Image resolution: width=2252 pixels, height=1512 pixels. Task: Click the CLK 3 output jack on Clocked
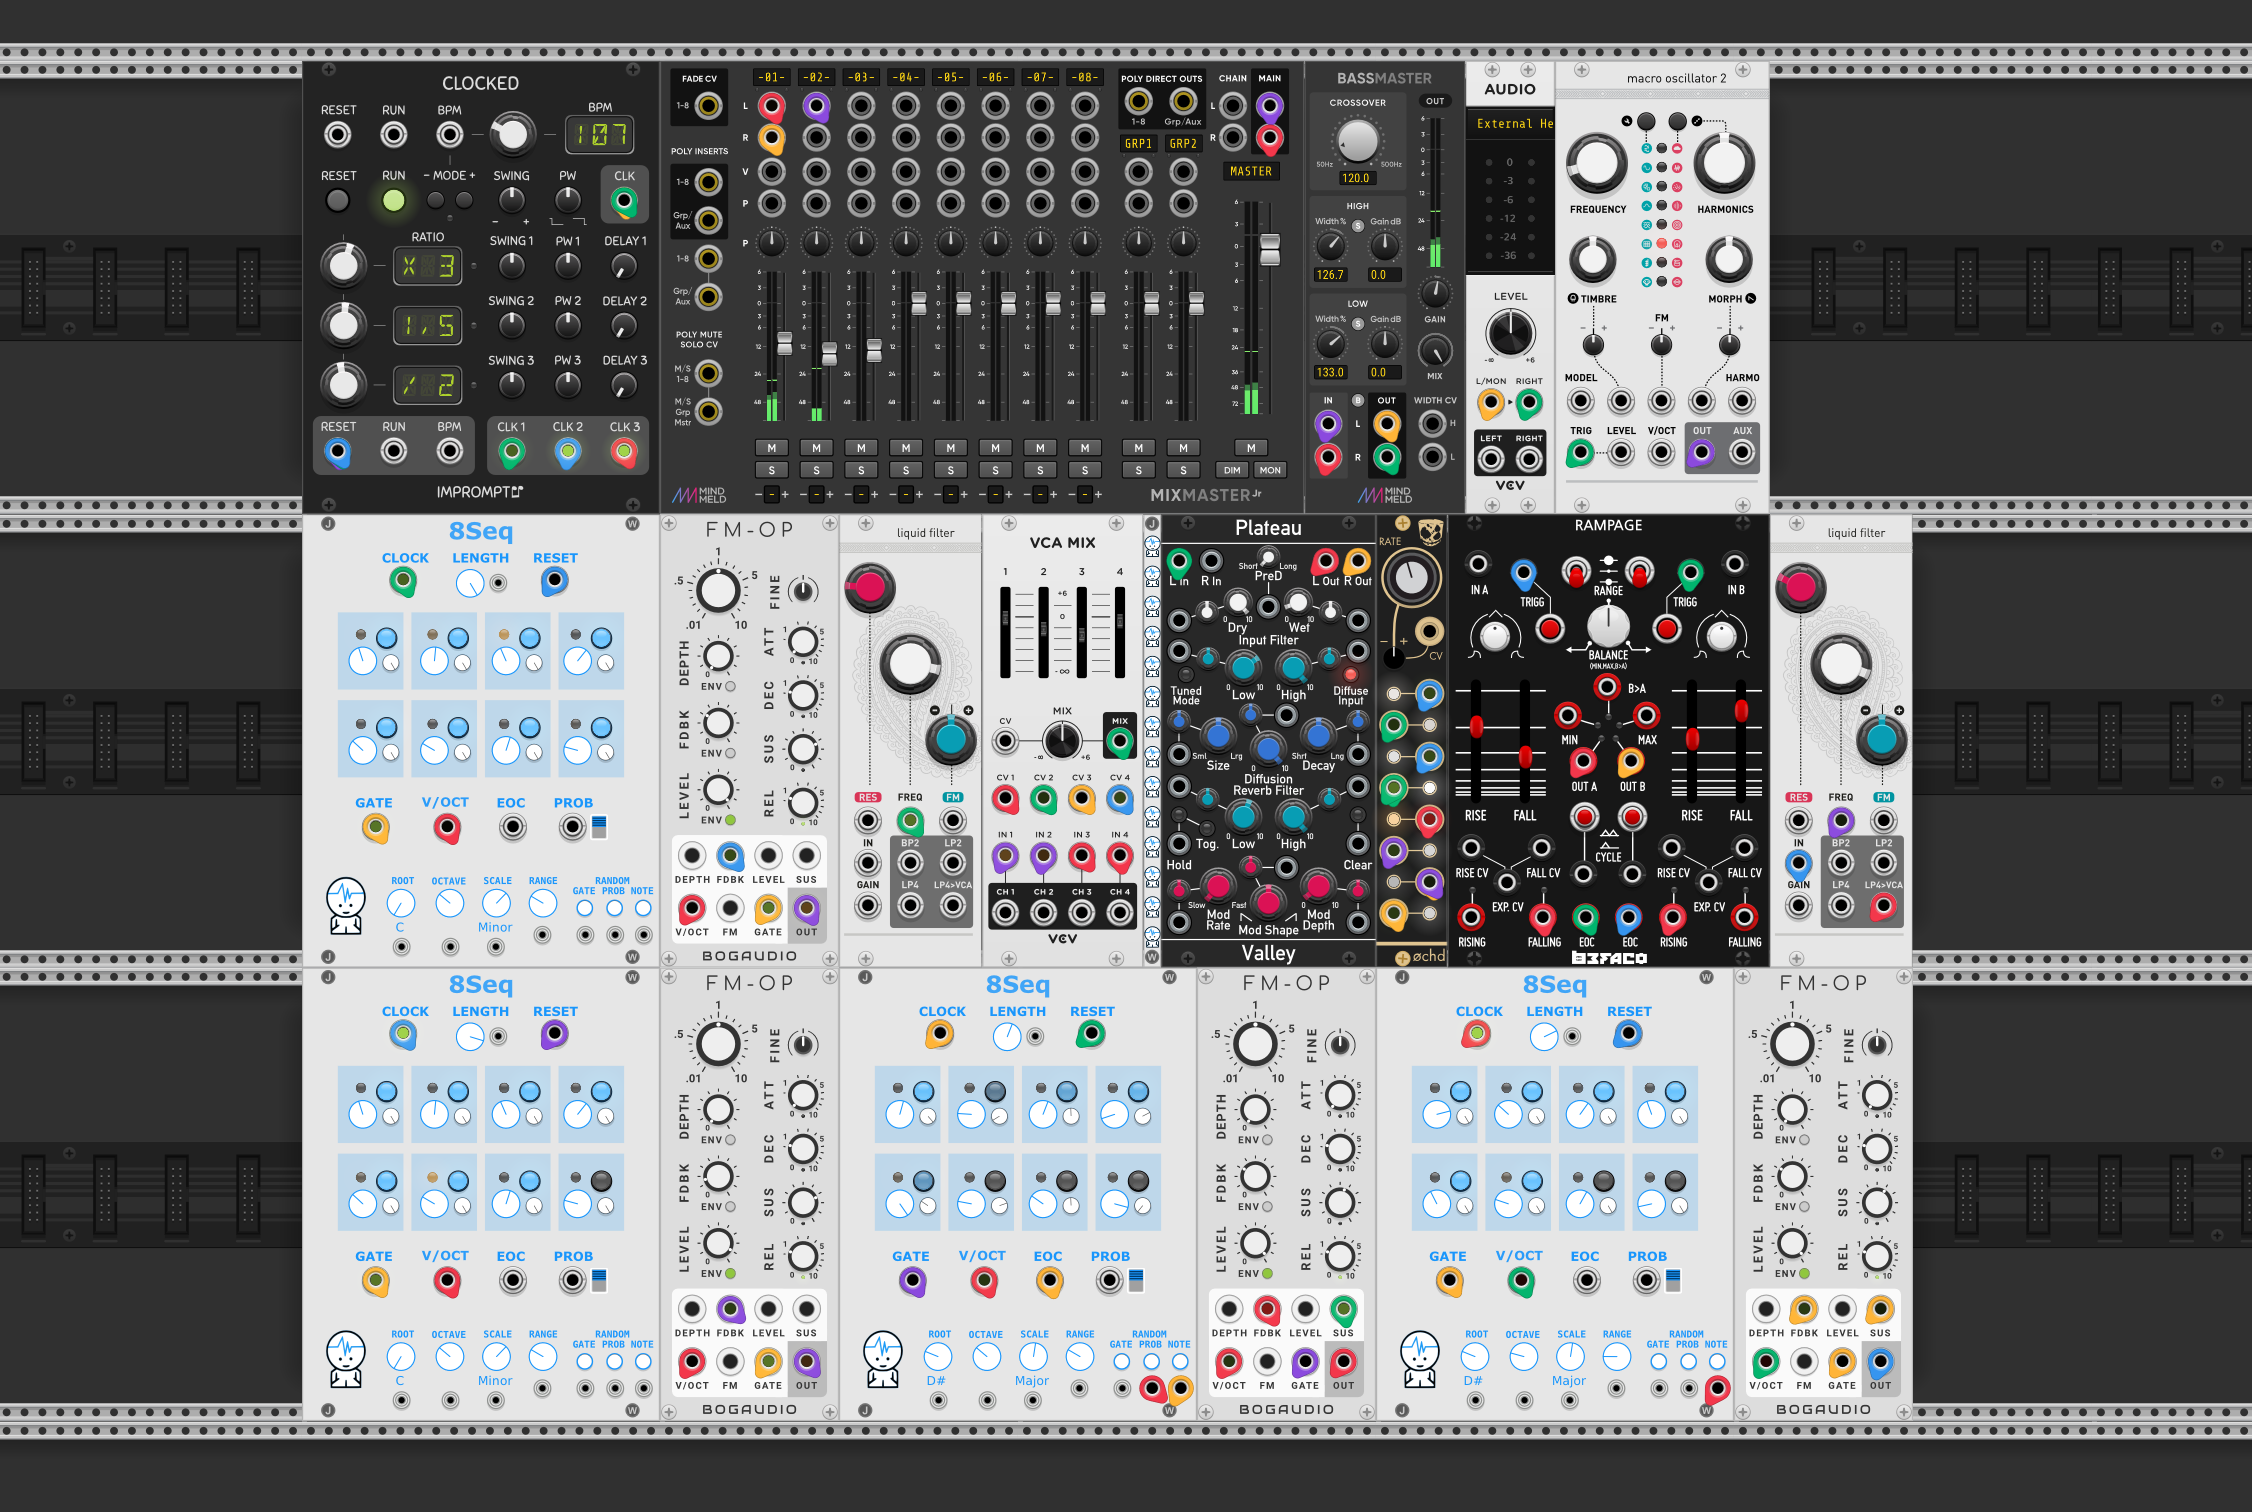pyautogui.click(x=624, y=453)
